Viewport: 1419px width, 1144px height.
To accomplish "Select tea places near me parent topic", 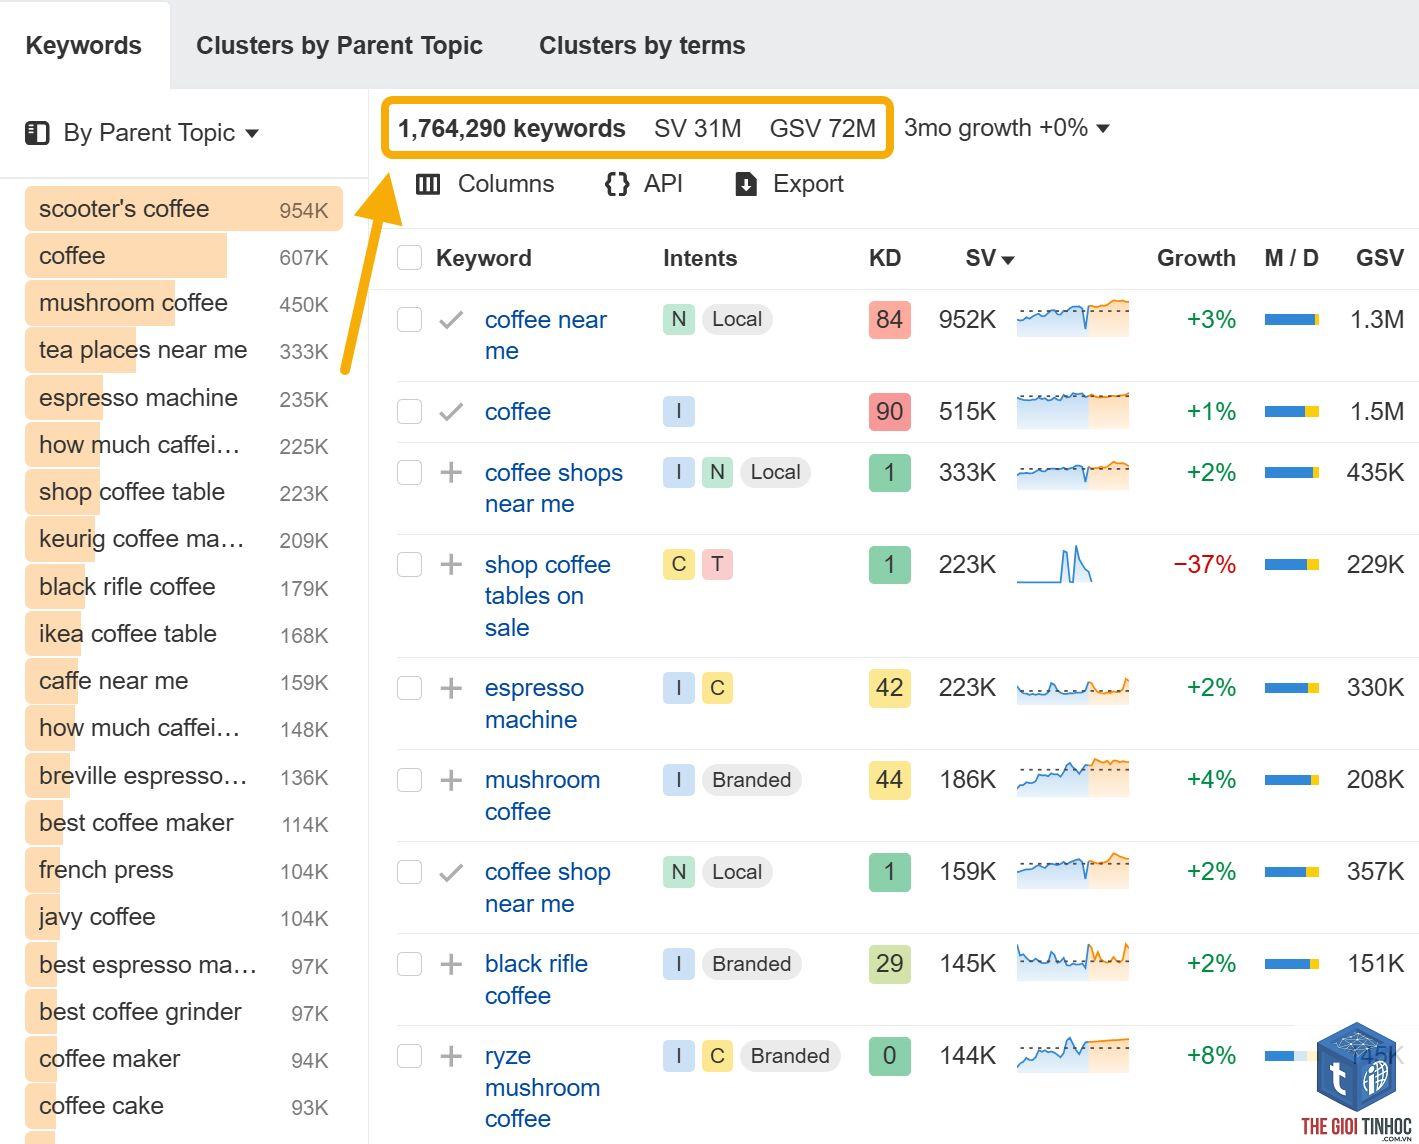I will click(x=184, y=350).
